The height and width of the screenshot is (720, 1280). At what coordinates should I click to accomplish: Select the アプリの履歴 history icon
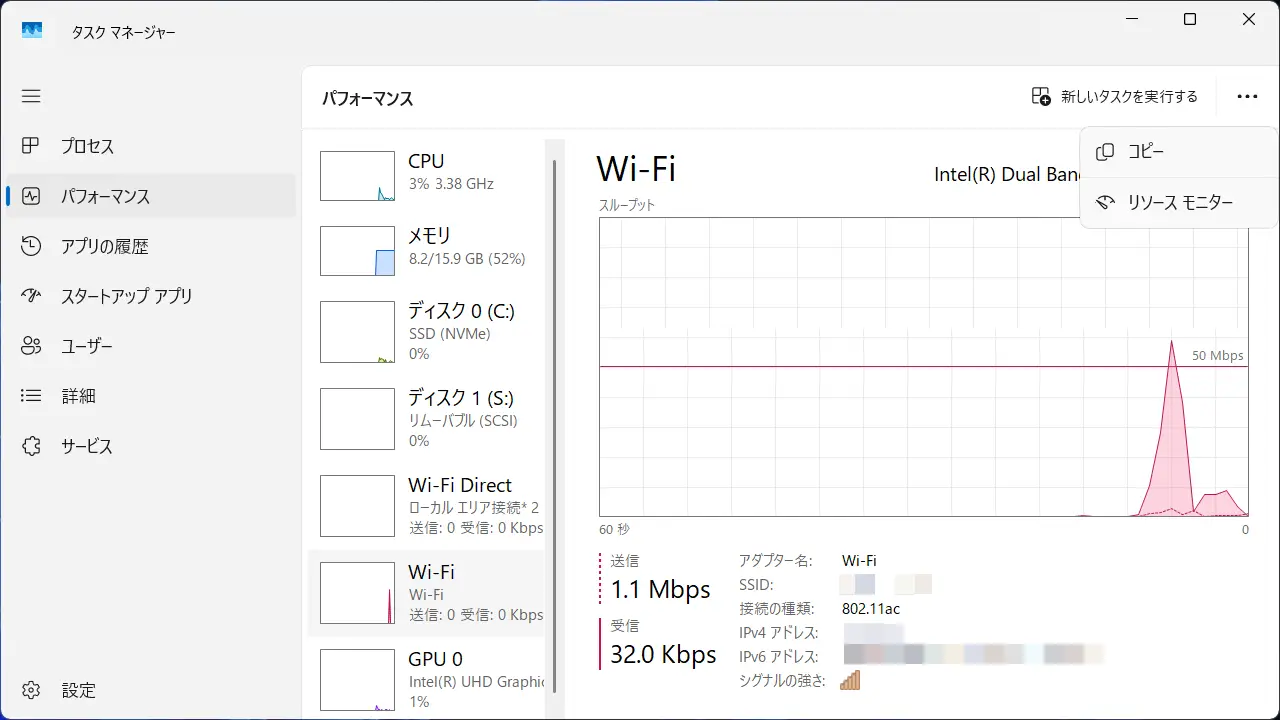coord(31,246)
